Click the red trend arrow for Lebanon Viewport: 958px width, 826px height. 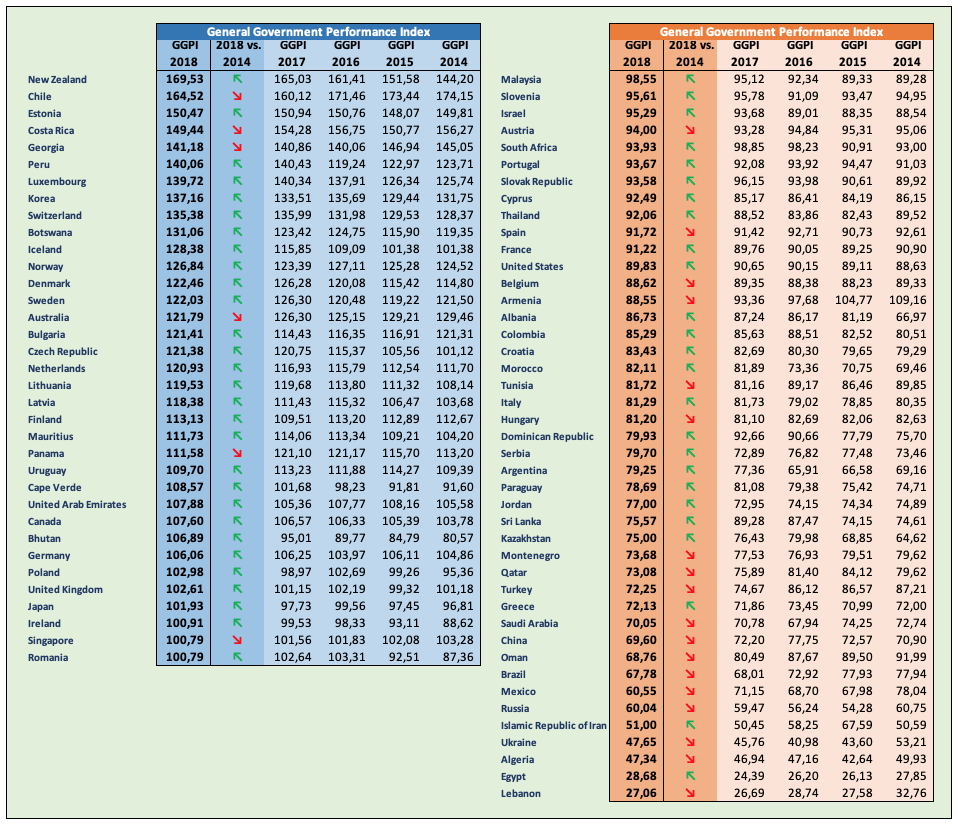(x=690, y=793)
